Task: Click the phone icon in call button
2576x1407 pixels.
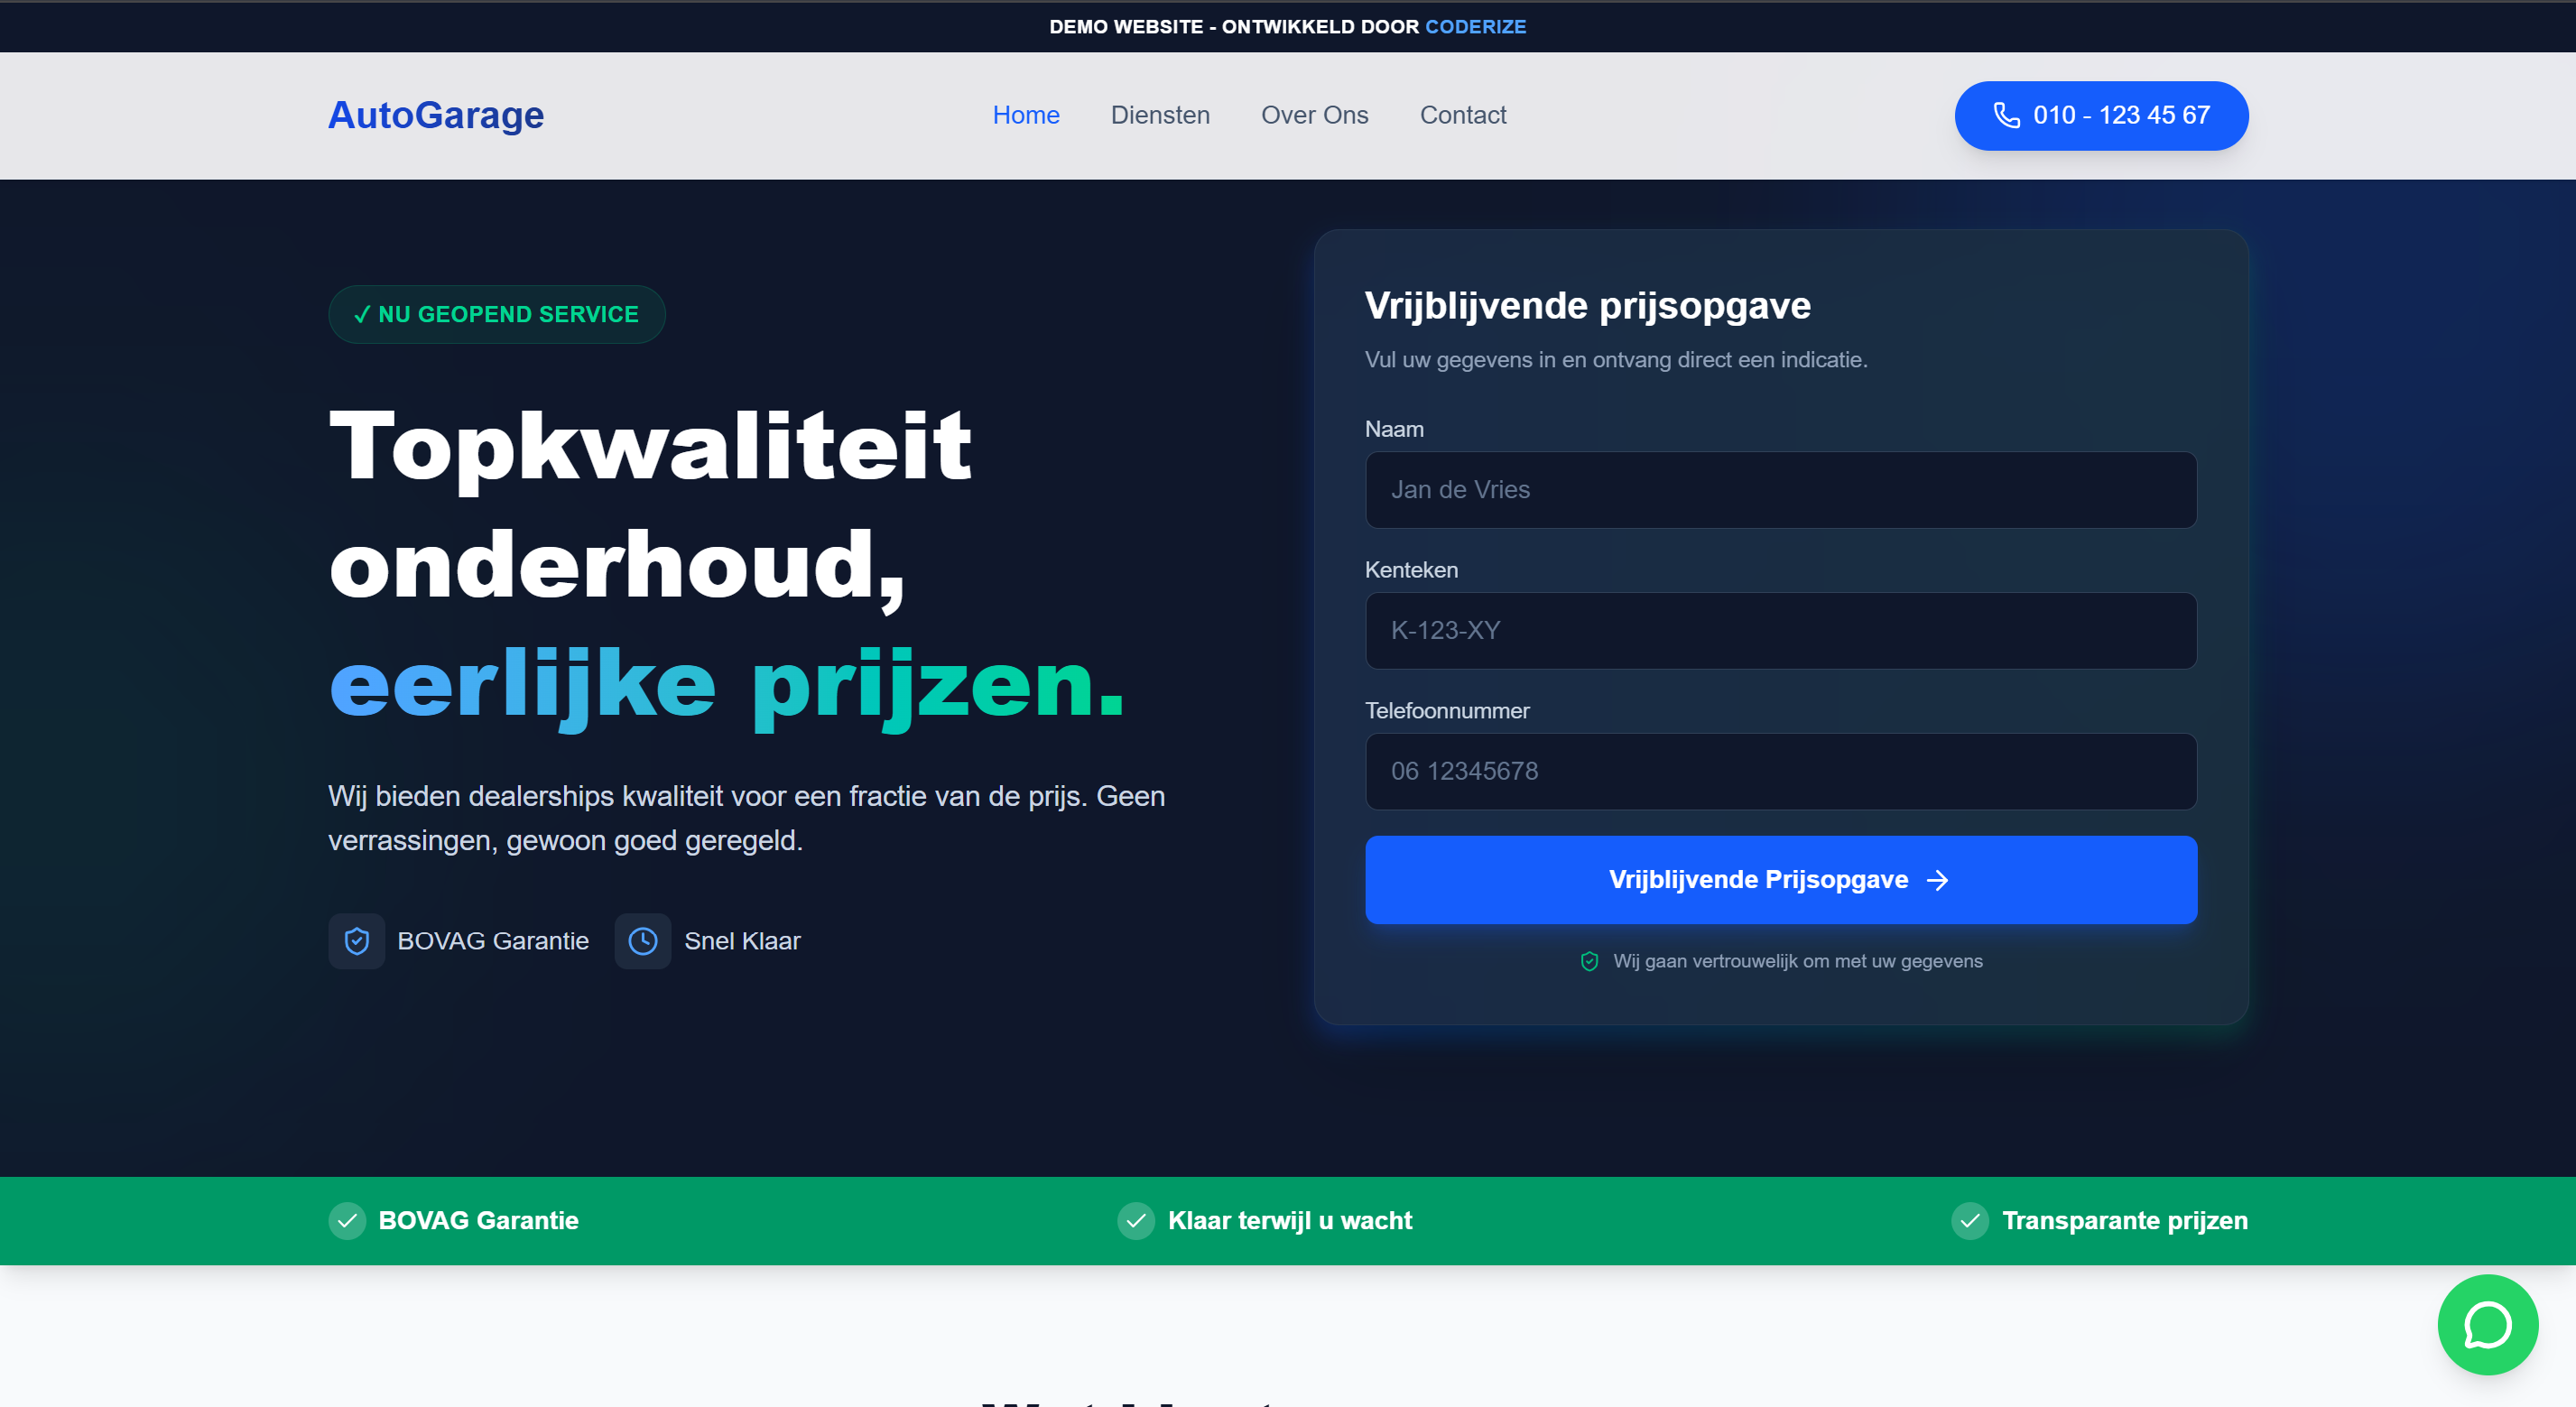Action: pyautogui.click(x=2006, y=115)
